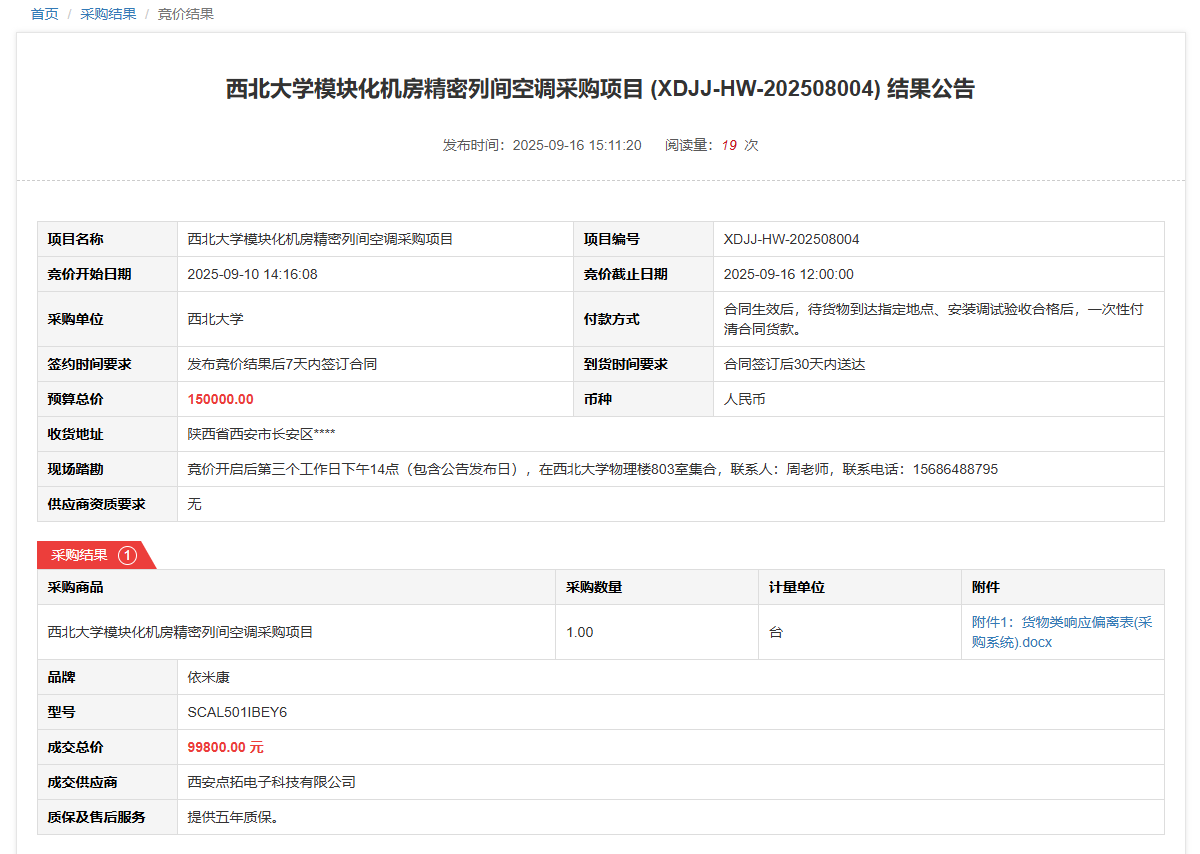Click the 竞价截止日期 value 2025-09-16 12:00:00

788,274
